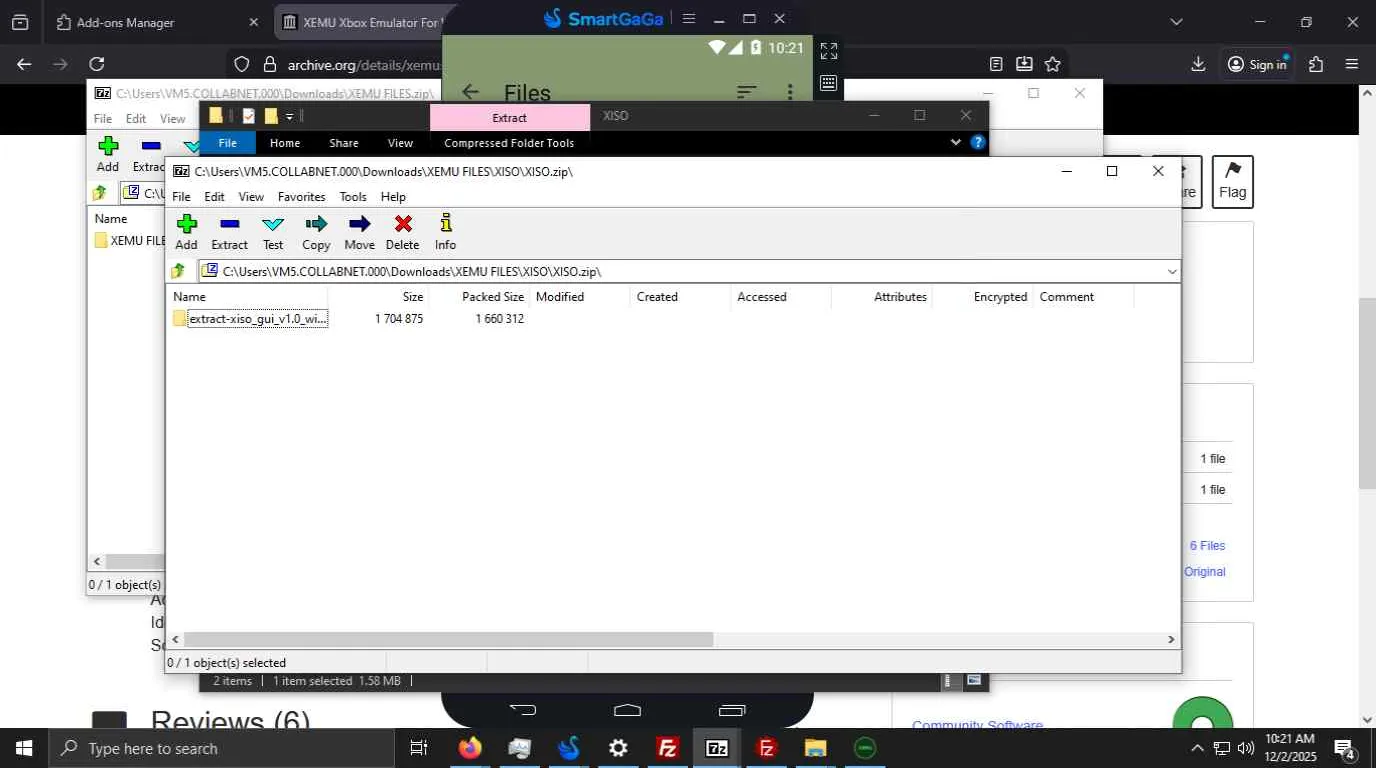Sort by the Name column in XISO.zip
Viewport: 1376px width, 768px height.
[x=248, y=297]
